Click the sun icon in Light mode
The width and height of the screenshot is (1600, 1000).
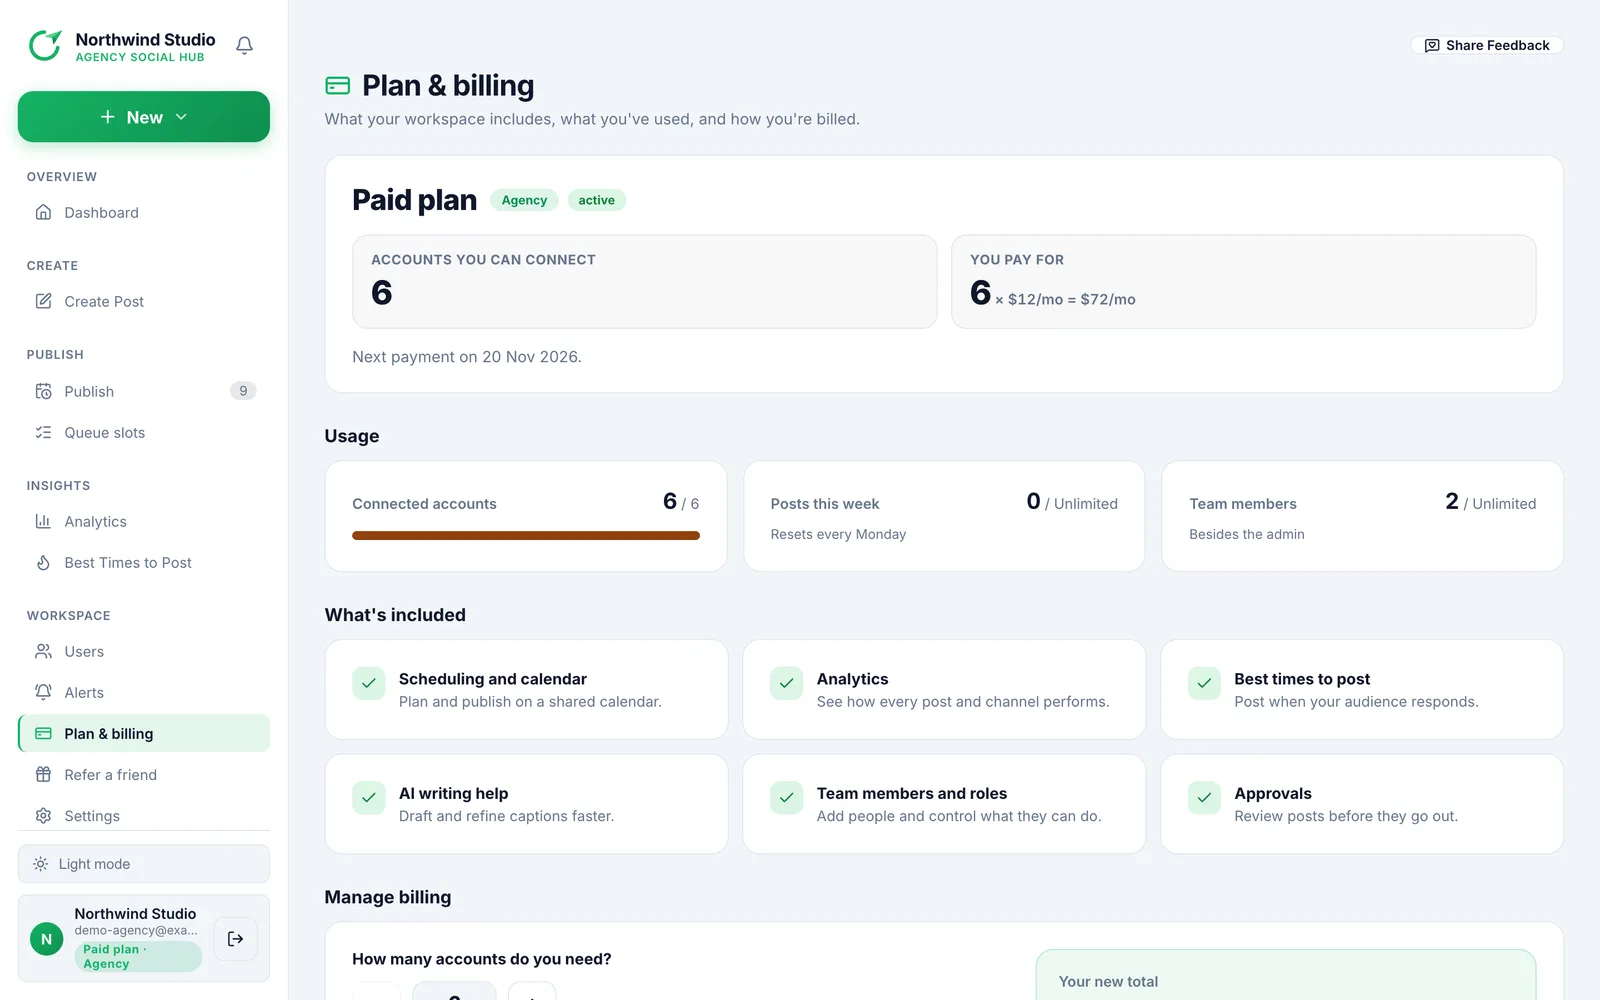click(40, 864)
